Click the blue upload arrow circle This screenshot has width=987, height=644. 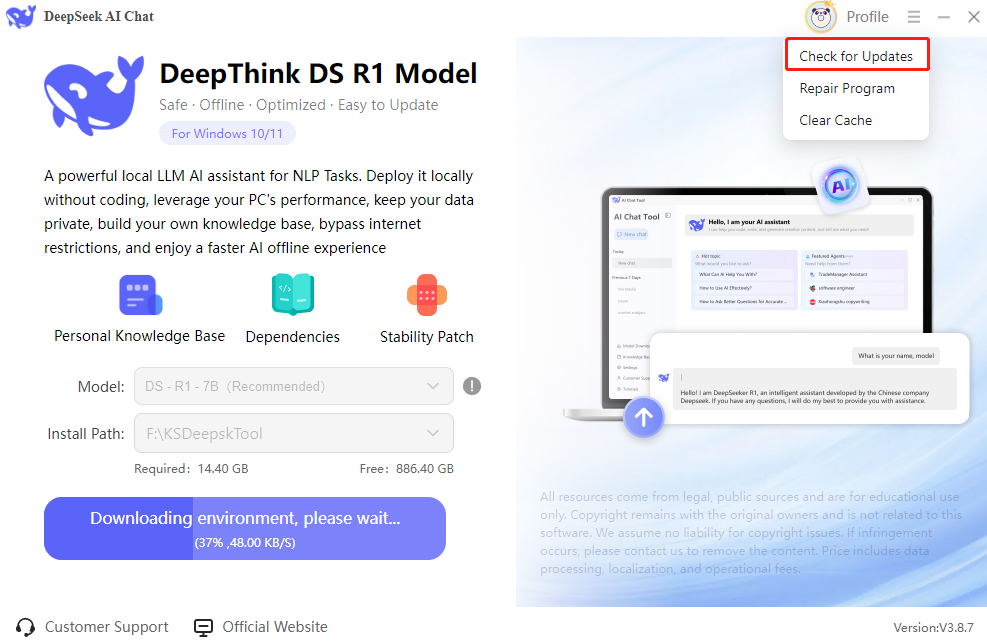(643, 417)
